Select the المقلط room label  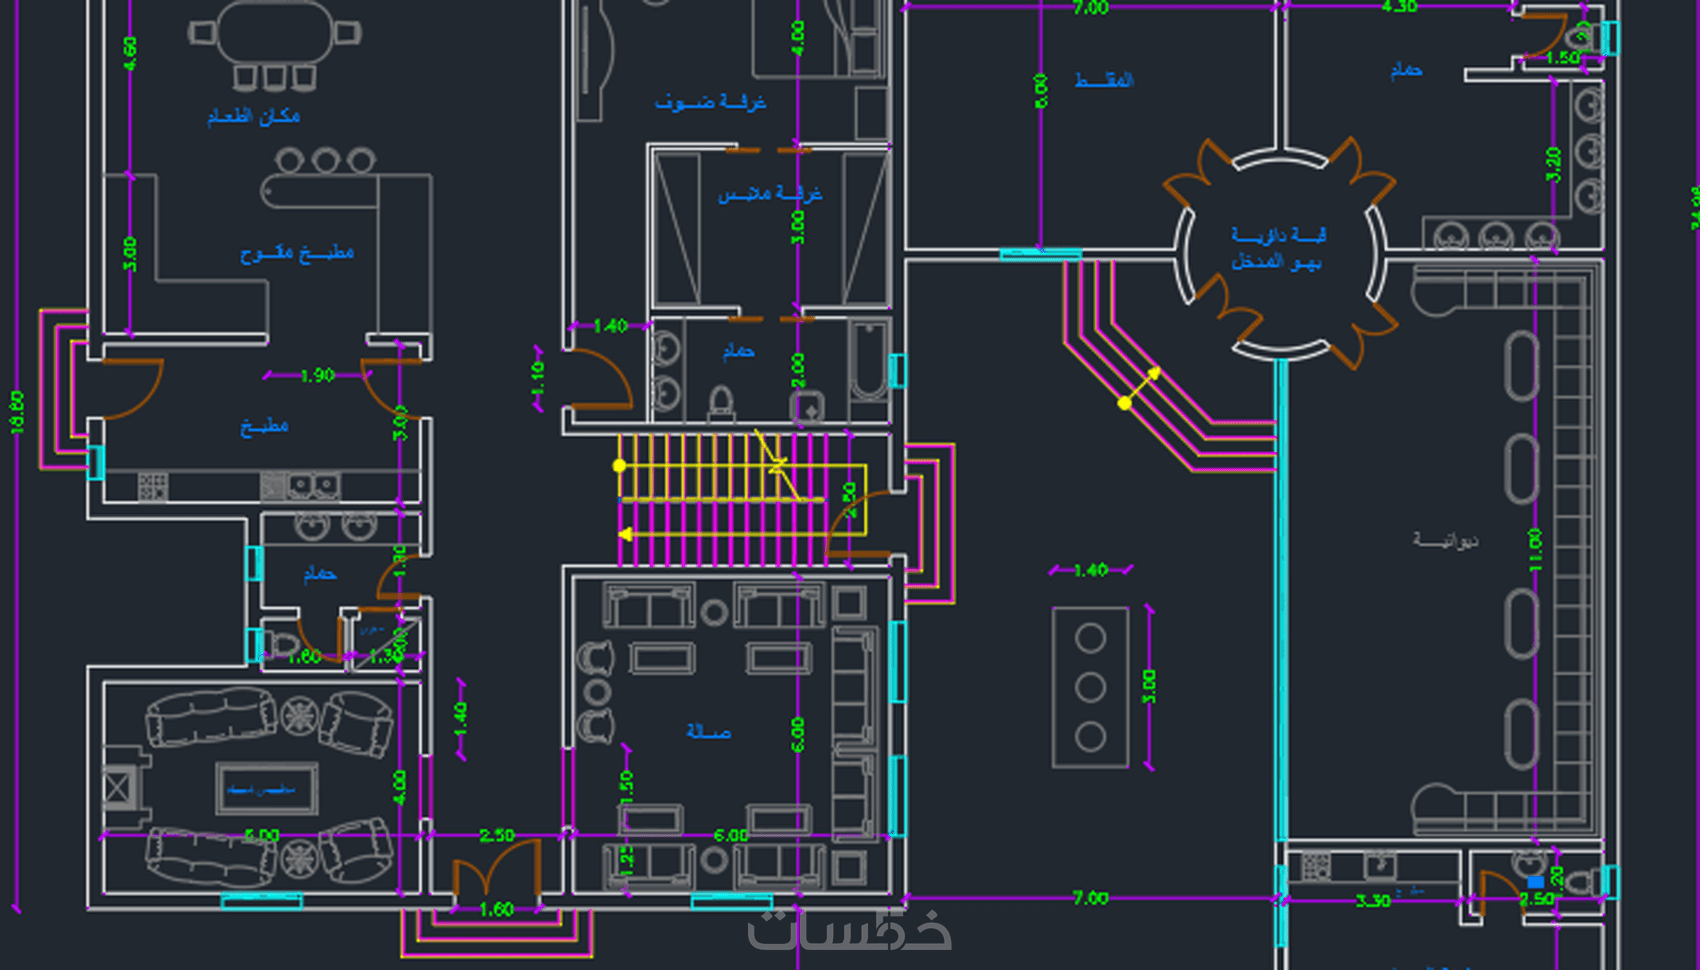point(1104,80)
